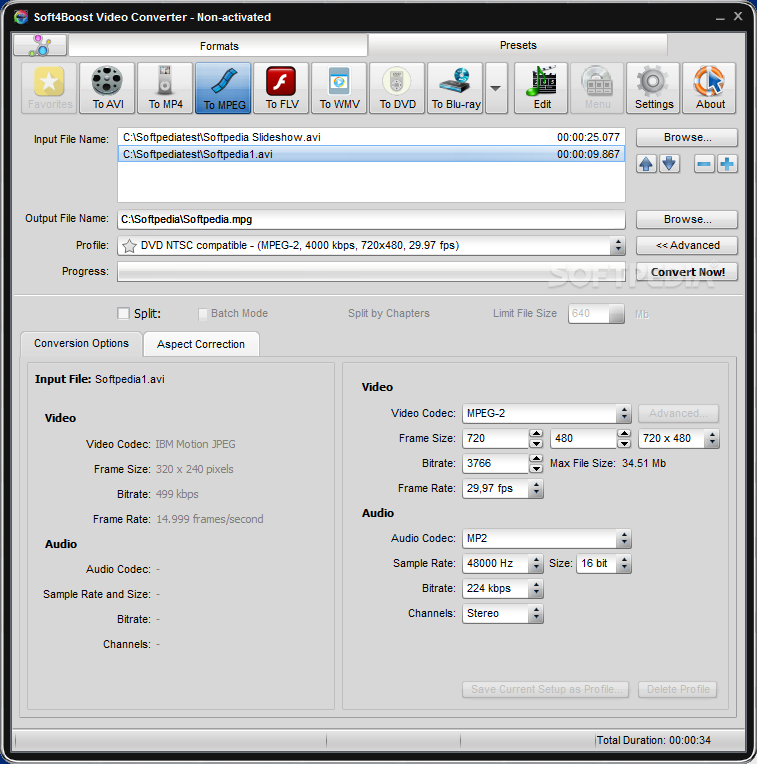Open the Profile dropdown list
757x764 pixels.
point(618,246)
